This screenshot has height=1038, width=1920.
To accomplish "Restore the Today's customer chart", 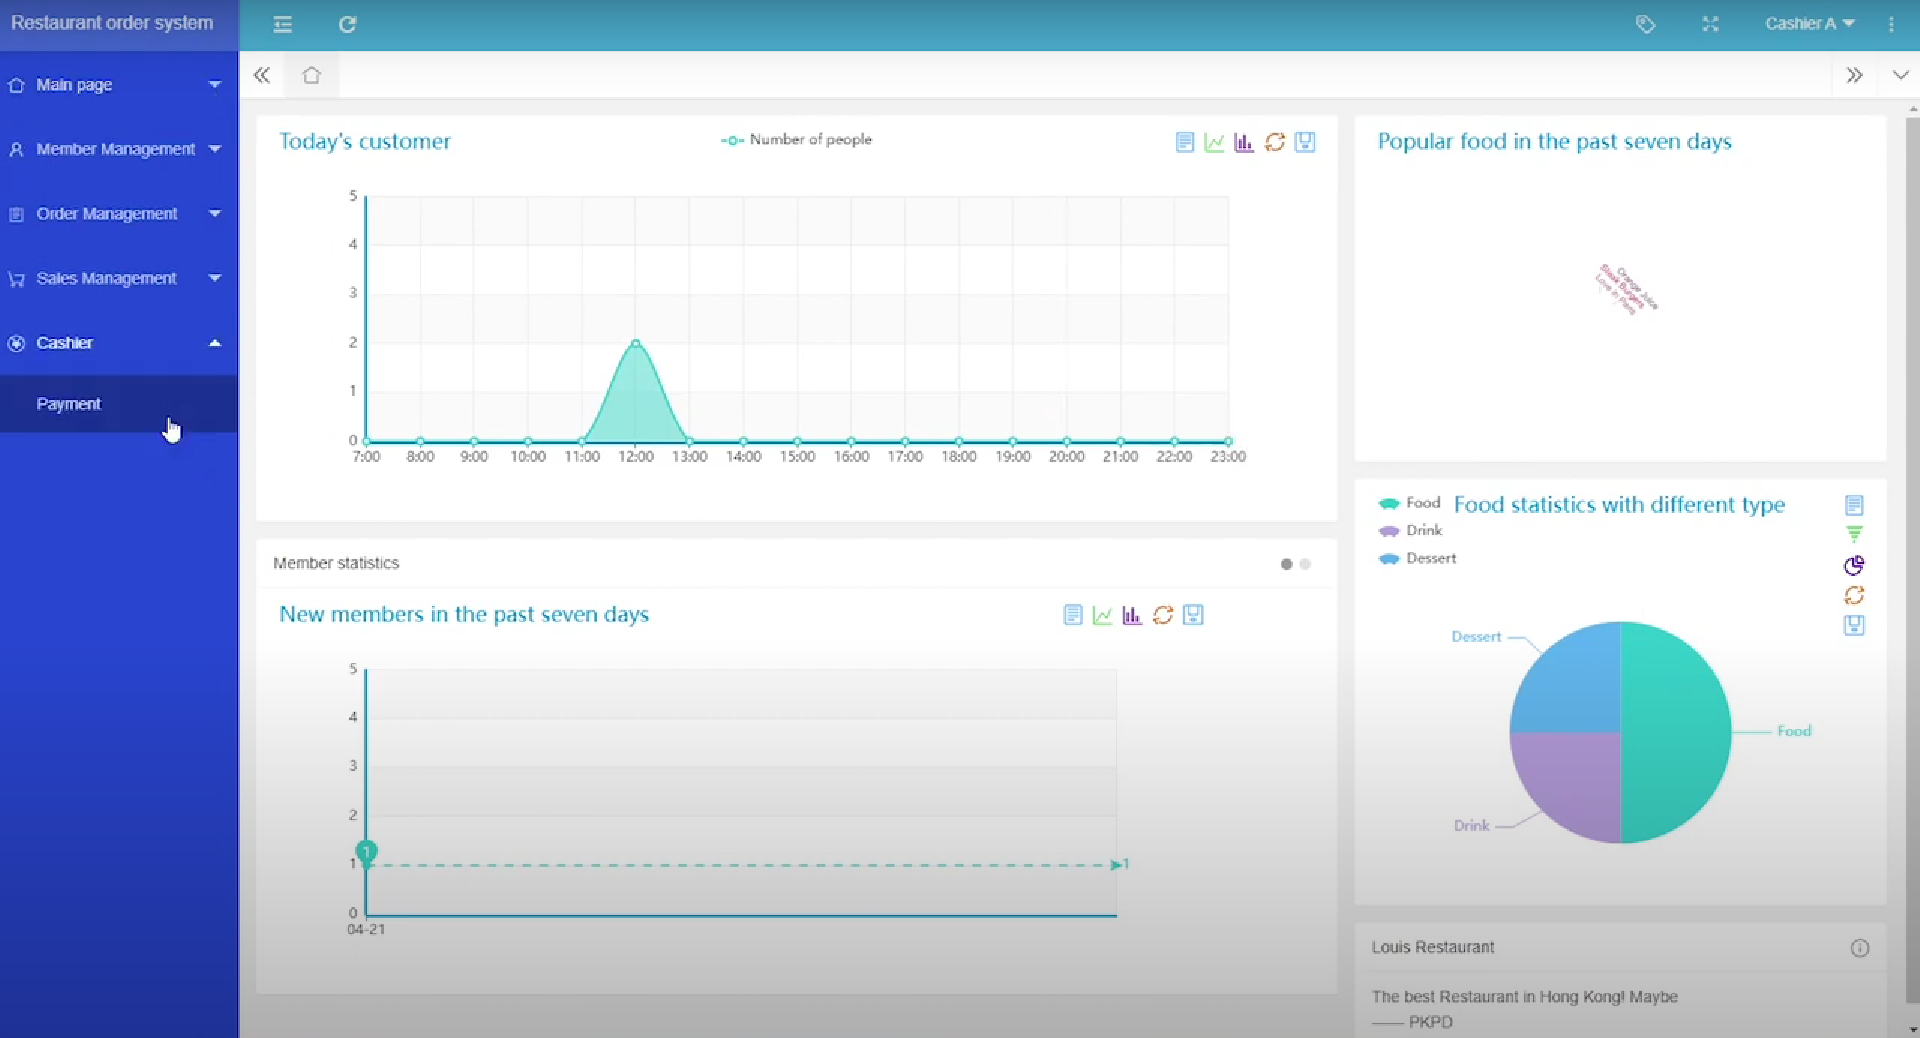I will (1275, 142).
